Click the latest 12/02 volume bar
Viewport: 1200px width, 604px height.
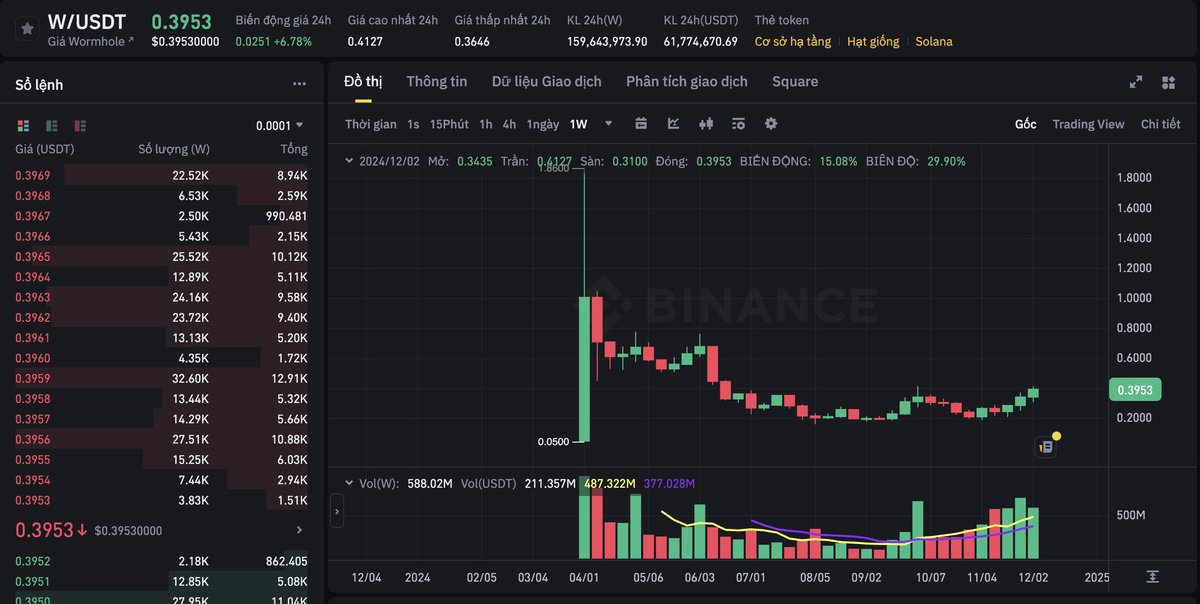click(x=1033, y=533)
